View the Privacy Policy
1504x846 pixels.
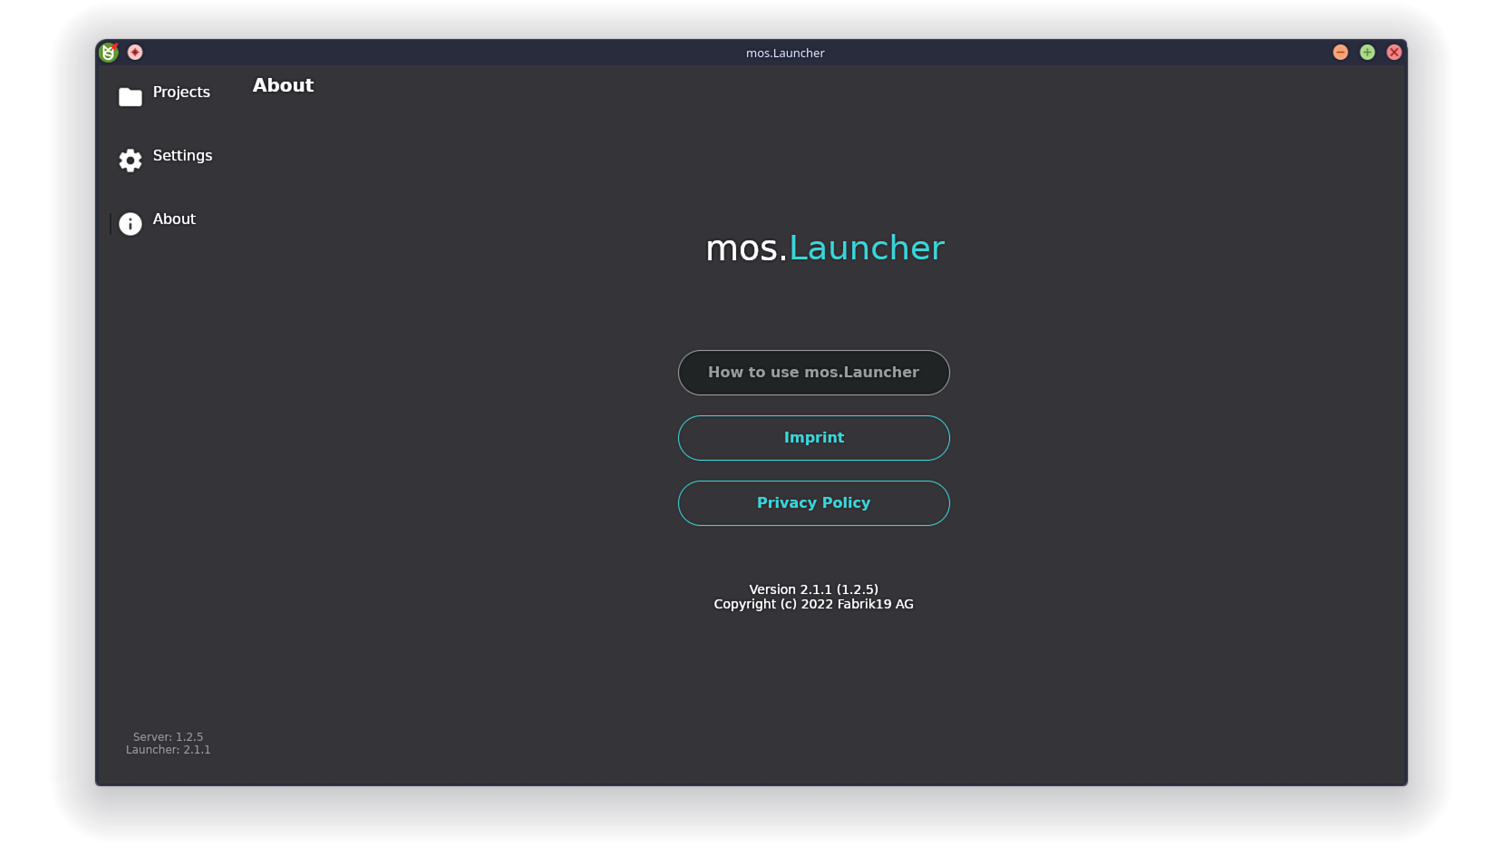813,502
